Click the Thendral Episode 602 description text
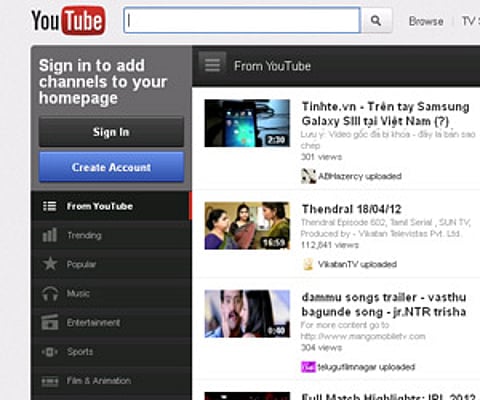480x400 pixels. pos(385,228)
